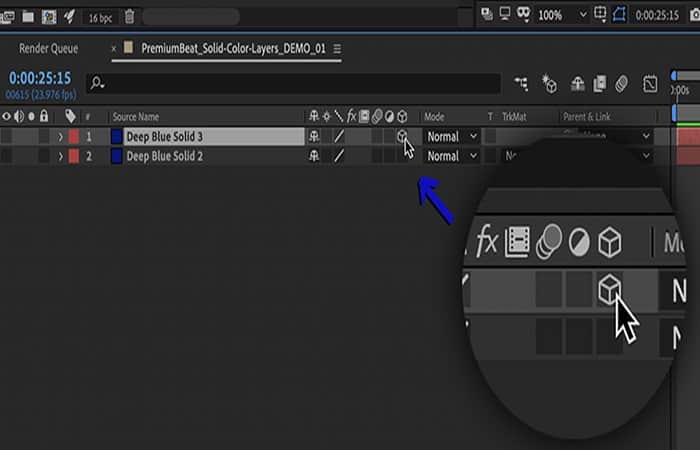
Task: Click the timeline layer search field
Action: coord(294,83)
